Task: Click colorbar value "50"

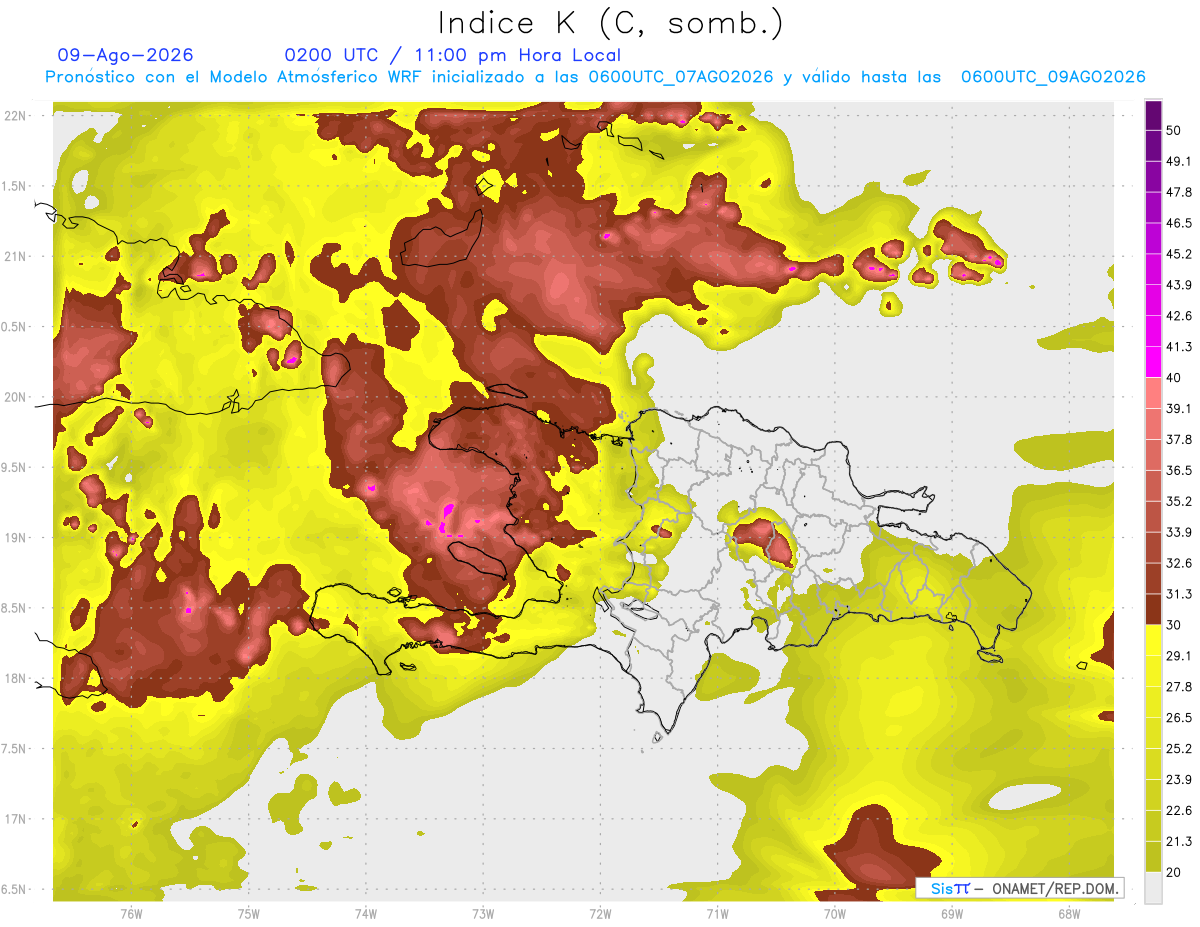Action: (1173, 130)
